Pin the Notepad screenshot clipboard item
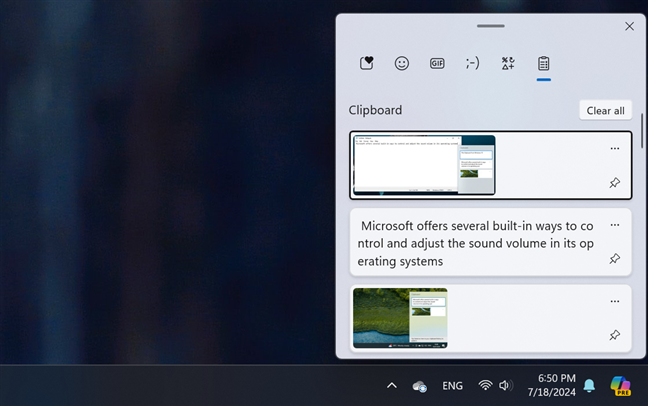648x406 pixels. click(615, 182)
